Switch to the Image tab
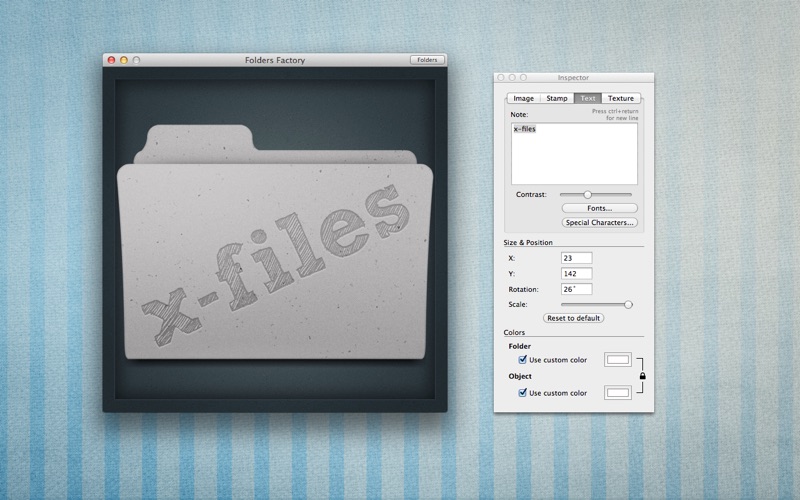Screen dimensions: 800x500 coord(523,98)
